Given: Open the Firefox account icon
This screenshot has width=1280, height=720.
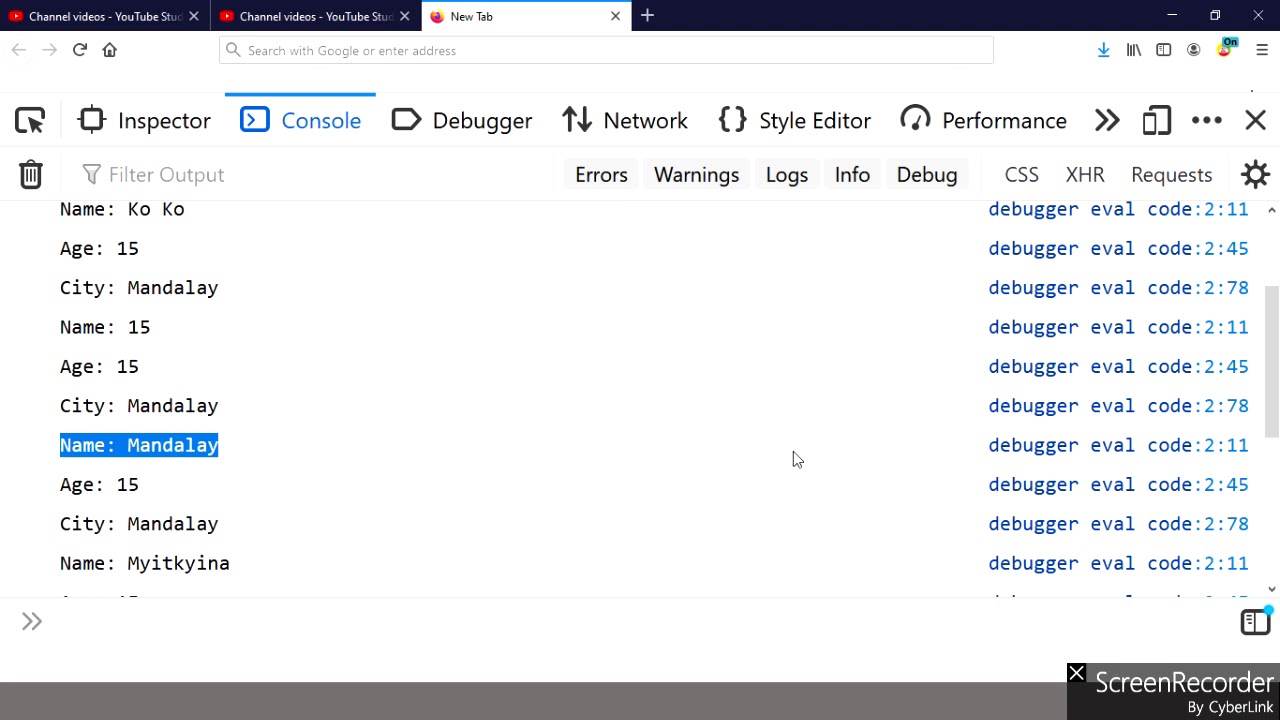Looking at the screenshot, I should (x=1193, y=50).
